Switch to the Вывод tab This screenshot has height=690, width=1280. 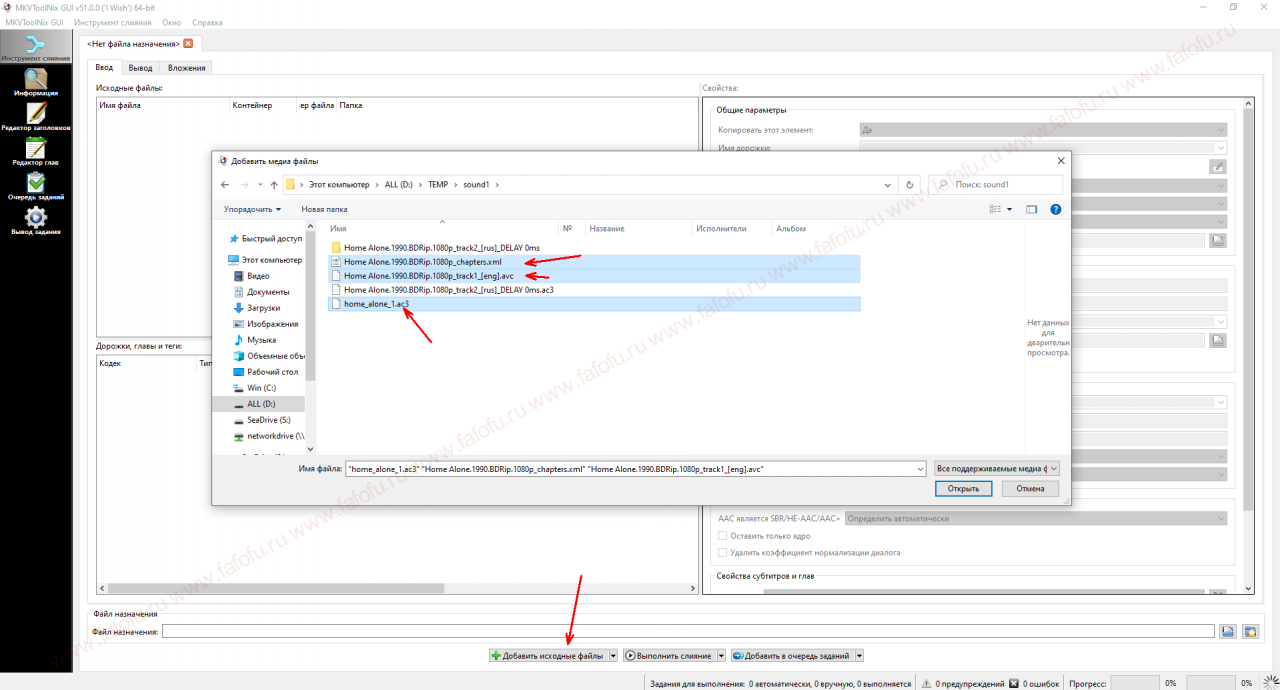(x=141, y=68)
